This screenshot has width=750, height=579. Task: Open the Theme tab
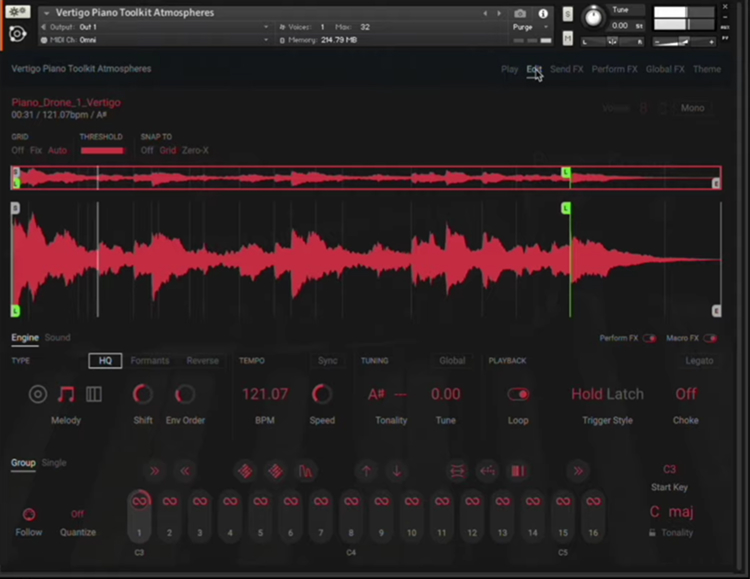point(707,69)
